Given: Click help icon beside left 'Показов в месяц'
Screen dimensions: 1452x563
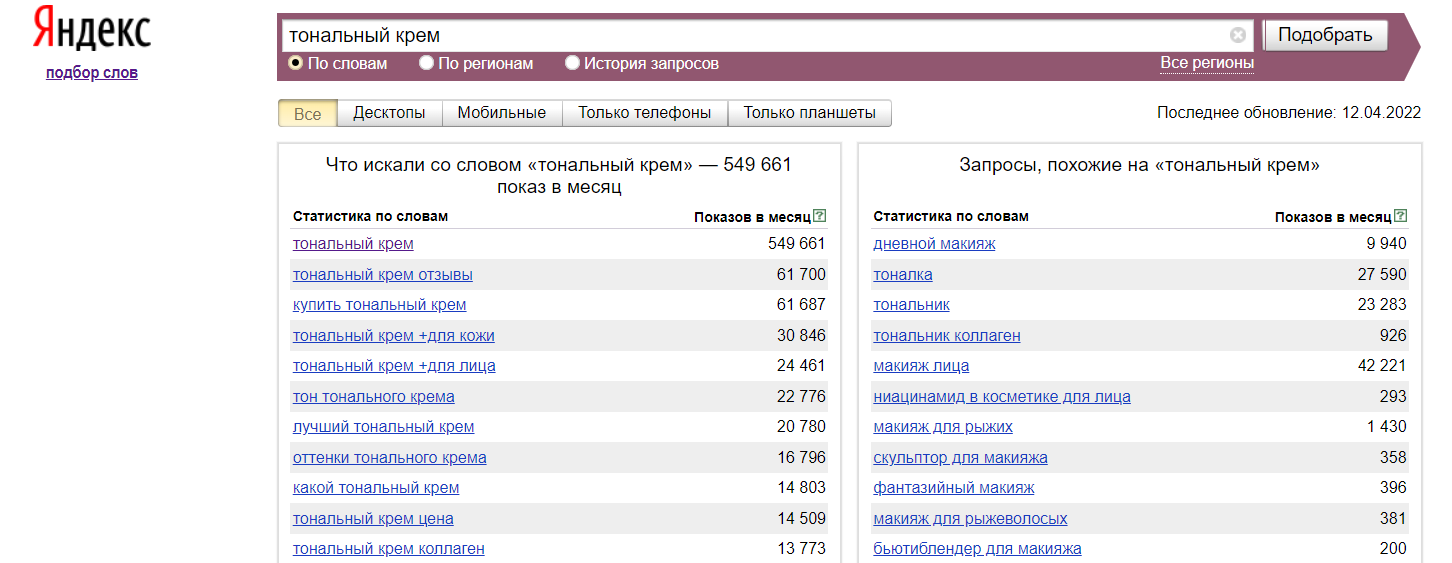Looking at the screenshot, I should 820,216.
